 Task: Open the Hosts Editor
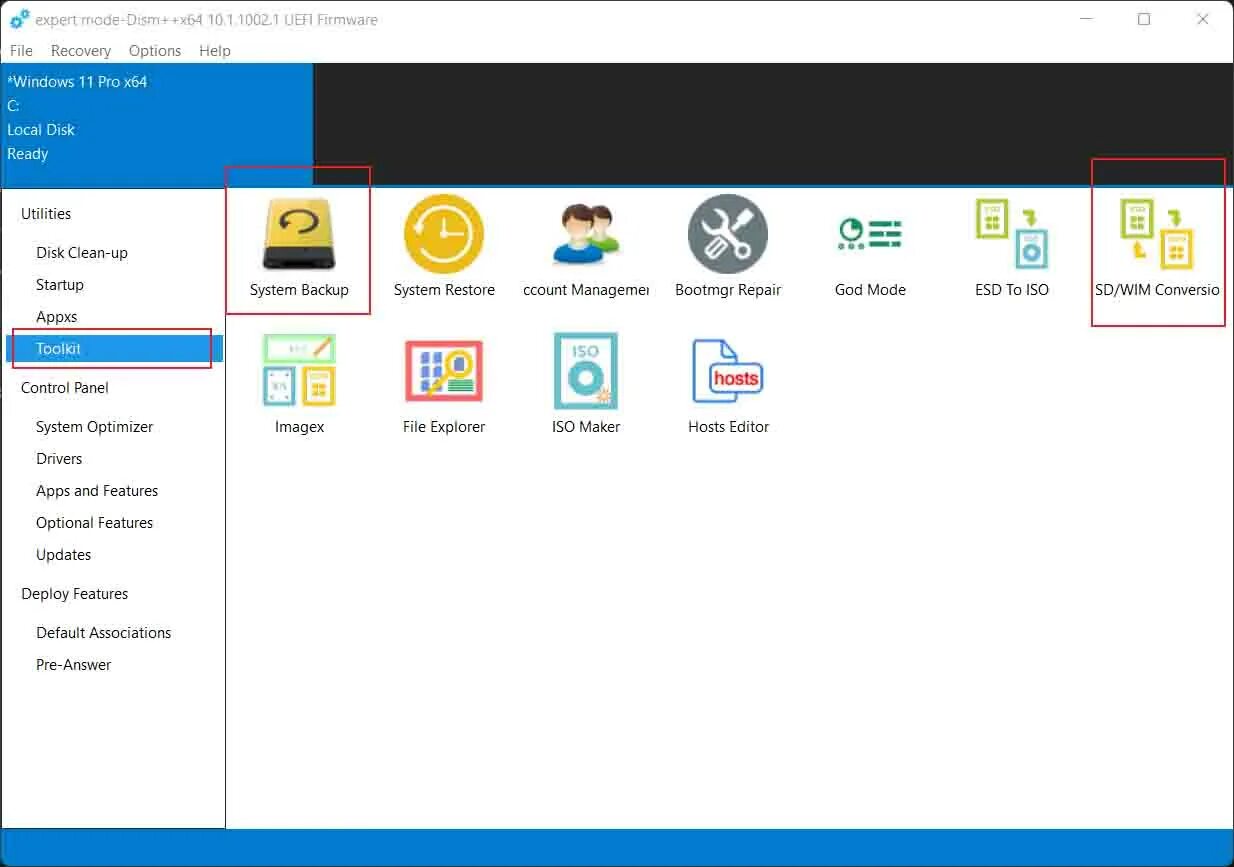point(728,384)
